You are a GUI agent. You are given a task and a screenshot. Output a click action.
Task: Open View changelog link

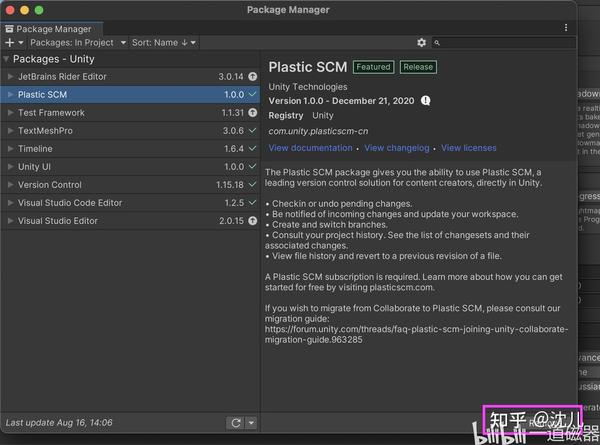[x=397, y=148]
